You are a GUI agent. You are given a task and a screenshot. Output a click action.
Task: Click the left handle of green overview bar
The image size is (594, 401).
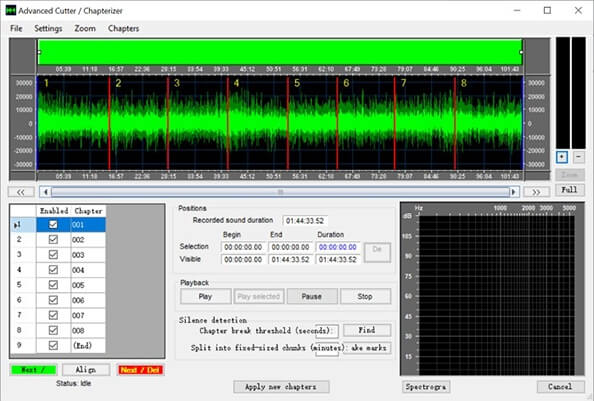pyautogui.click(x=39, y=52)
